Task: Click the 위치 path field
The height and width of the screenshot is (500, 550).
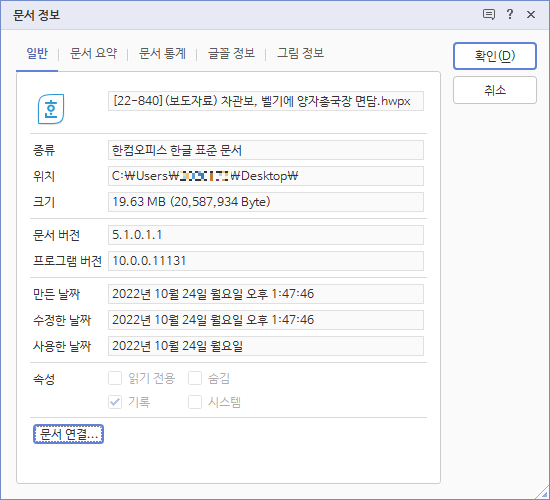Action: click(266, 176)
